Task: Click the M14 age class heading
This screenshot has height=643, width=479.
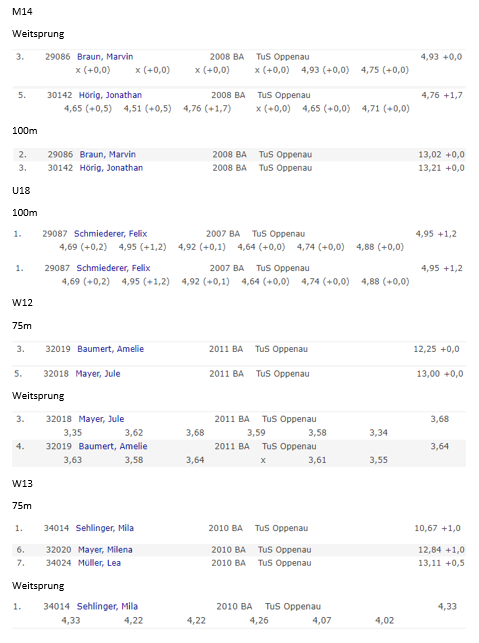Action: 22,11
